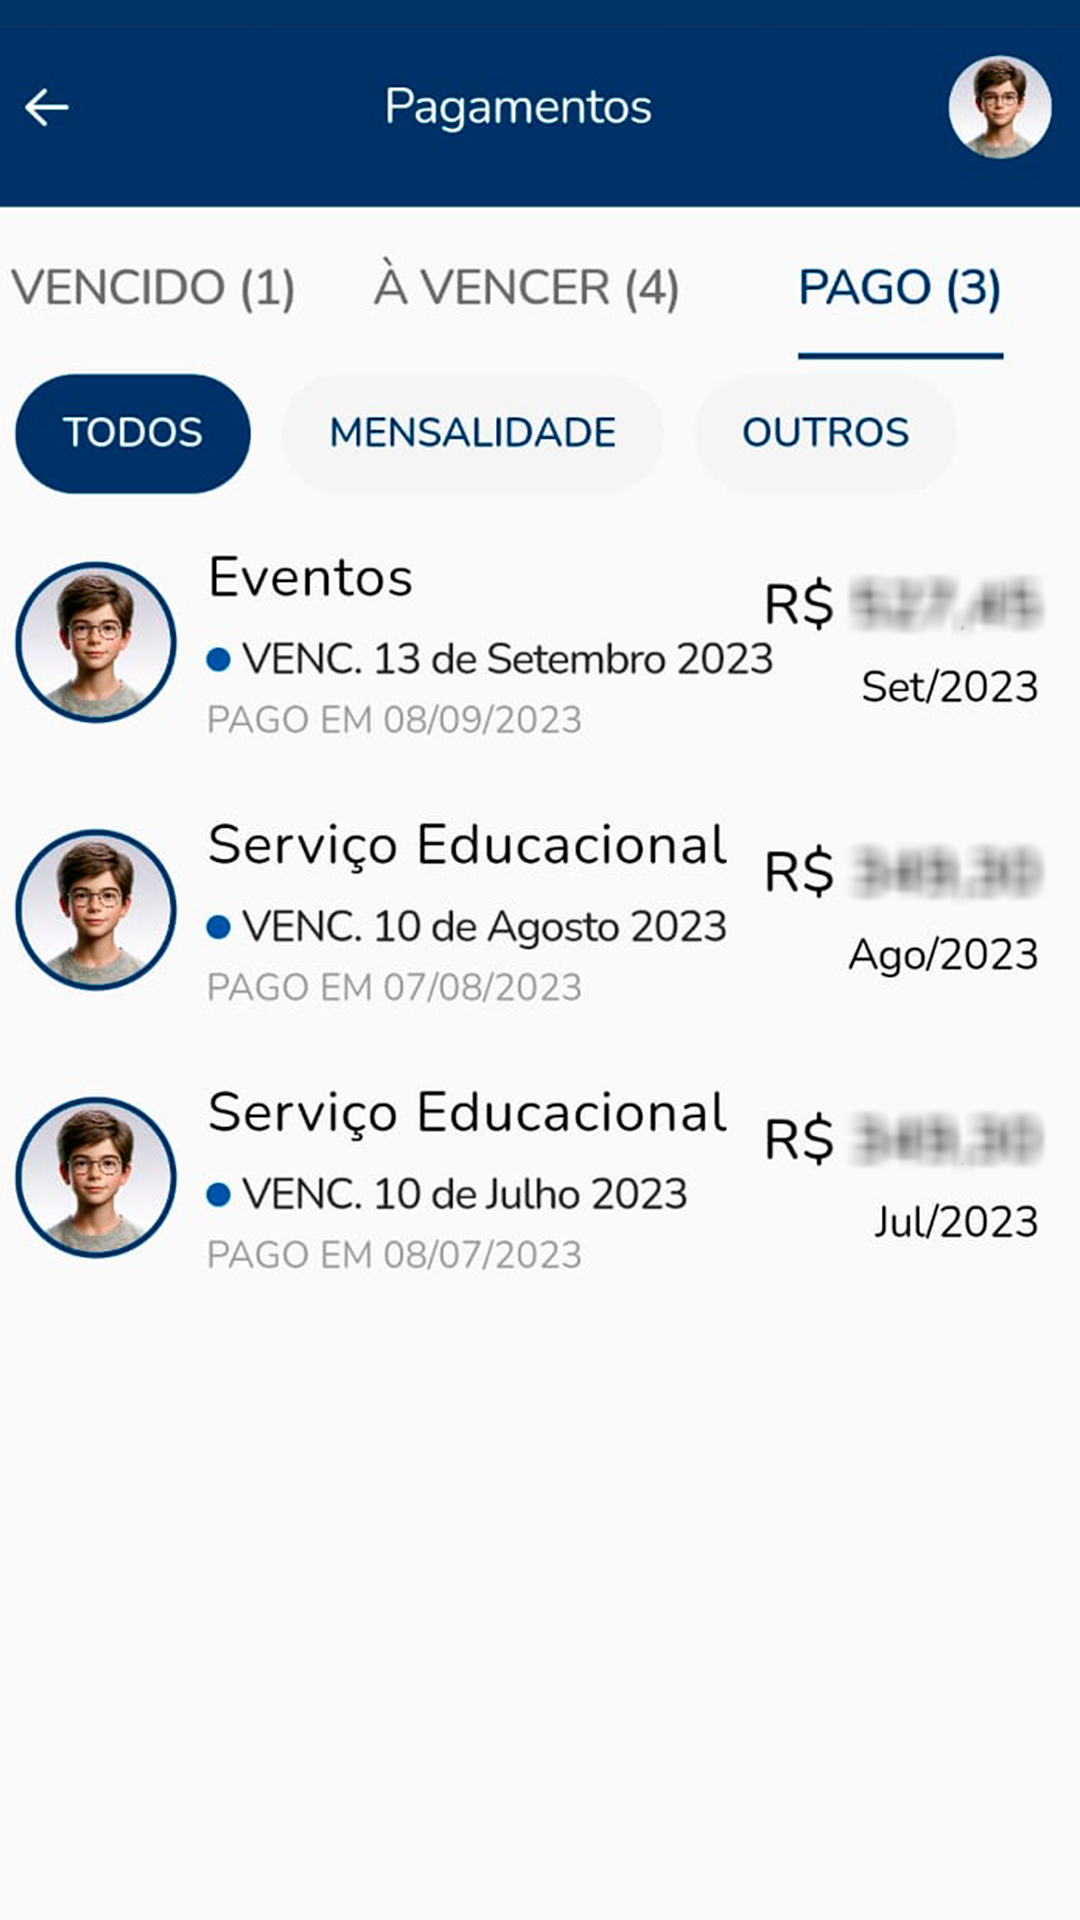The width and height of the screenshot is (1080, 1920).
Task: Open the profile avatar in header
Action: click(x=999, y=107)
